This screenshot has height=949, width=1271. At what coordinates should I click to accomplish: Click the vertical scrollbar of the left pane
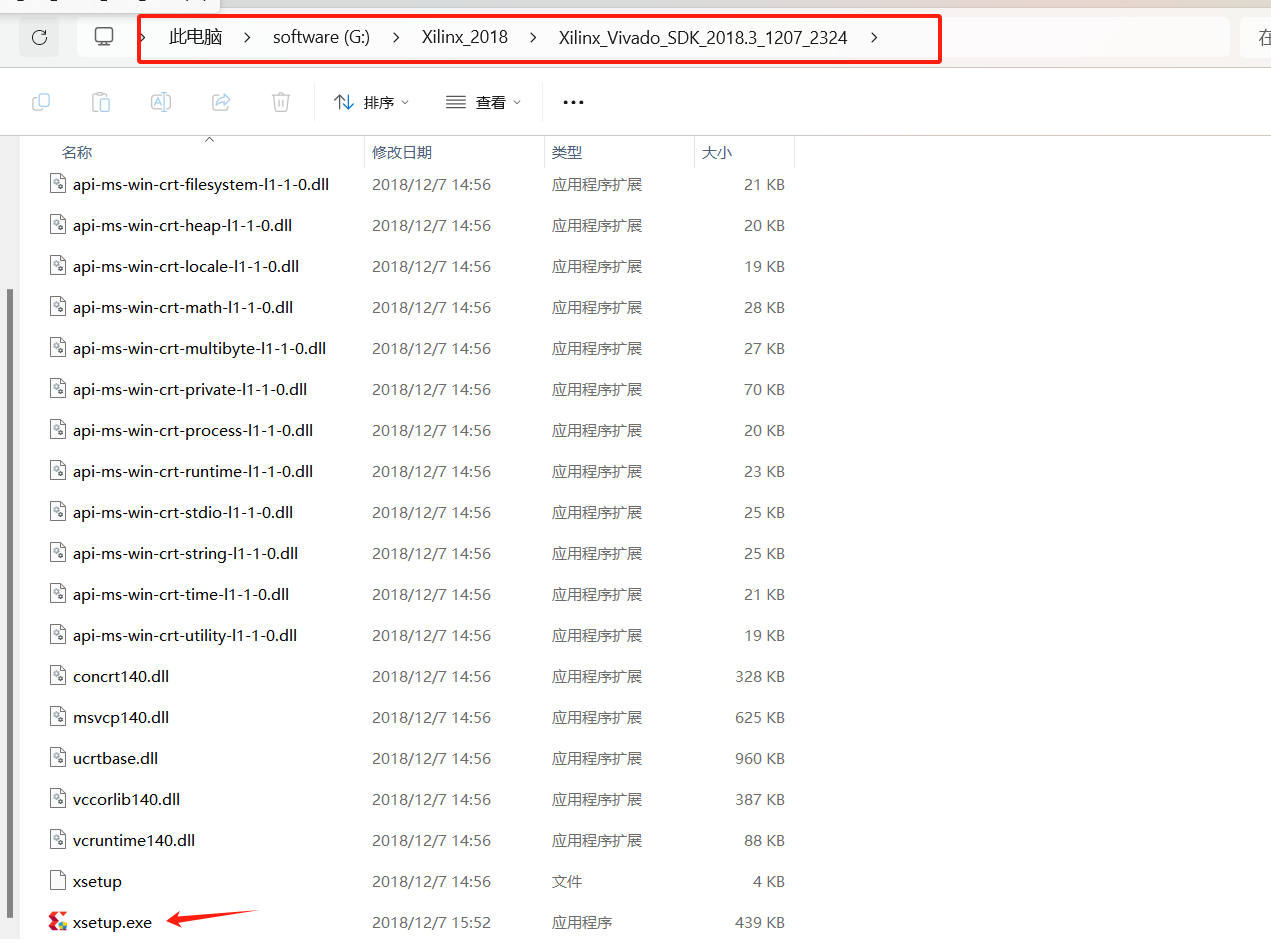tap(10, 605)
